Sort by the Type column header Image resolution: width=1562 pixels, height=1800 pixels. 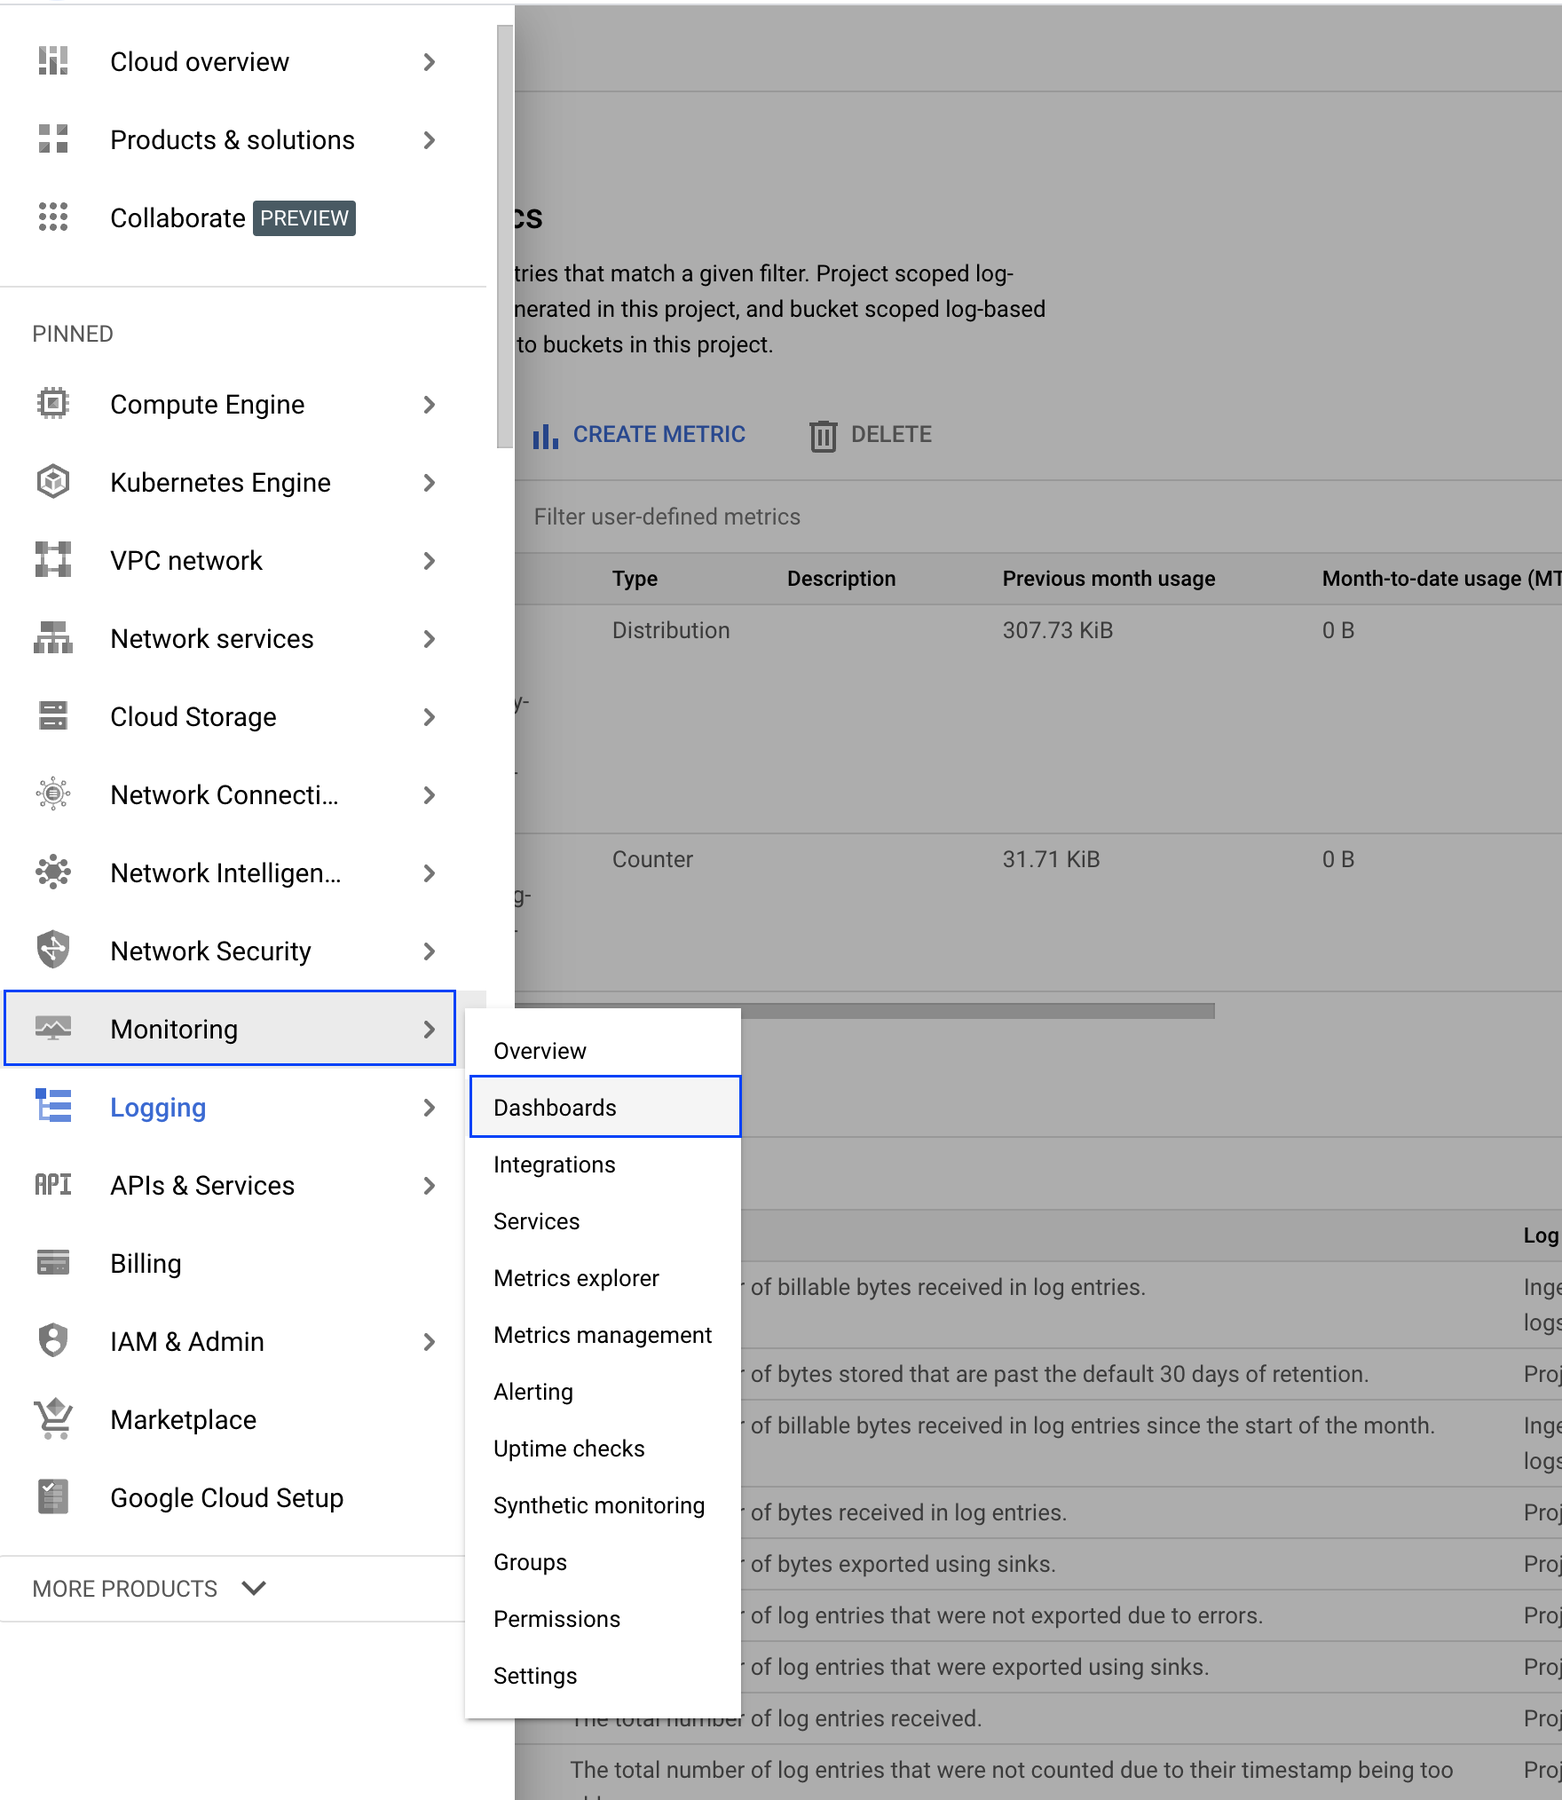click(x=635, y=578)
